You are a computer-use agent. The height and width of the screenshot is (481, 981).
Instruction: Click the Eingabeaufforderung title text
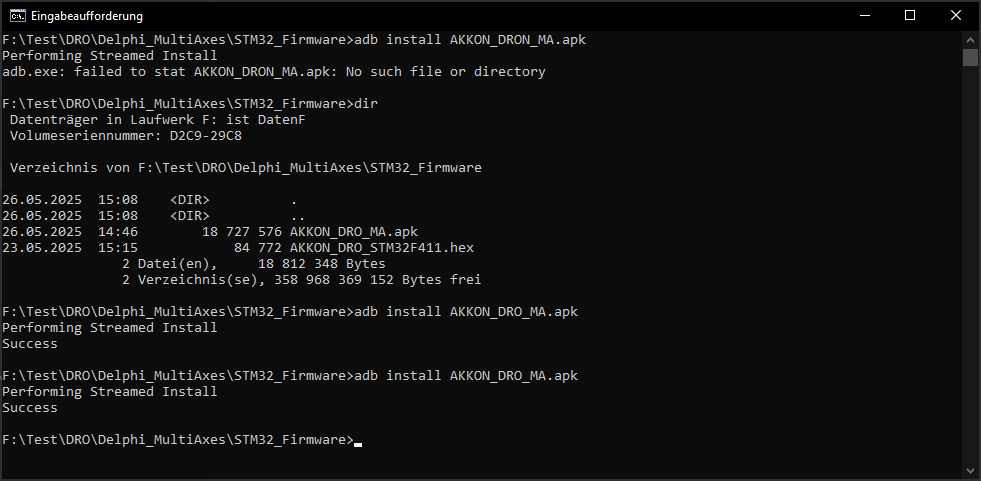87,16
